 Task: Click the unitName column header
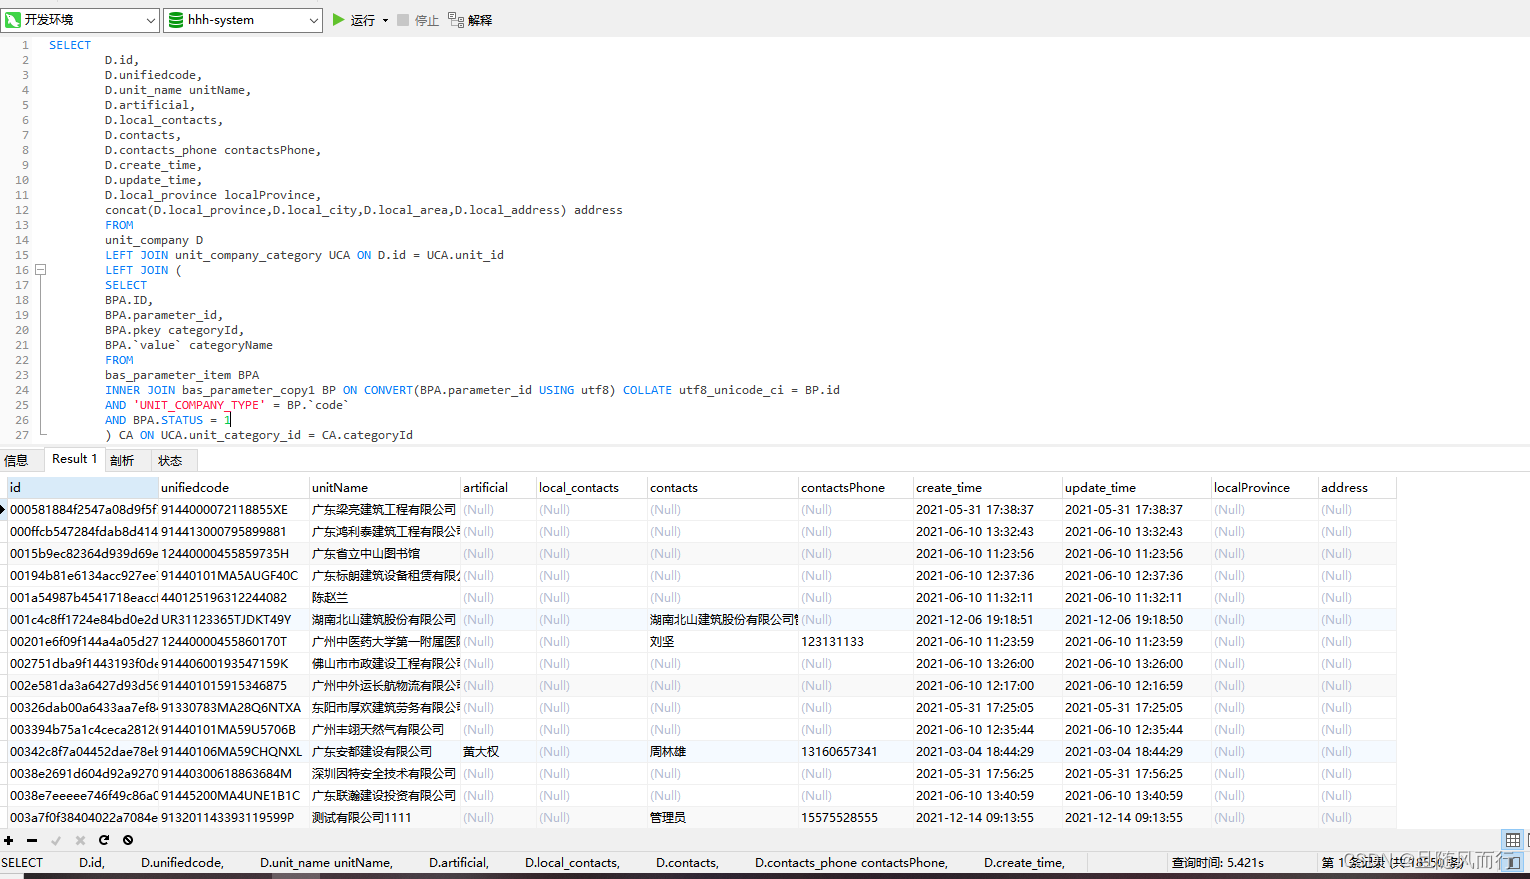[385, 488]
